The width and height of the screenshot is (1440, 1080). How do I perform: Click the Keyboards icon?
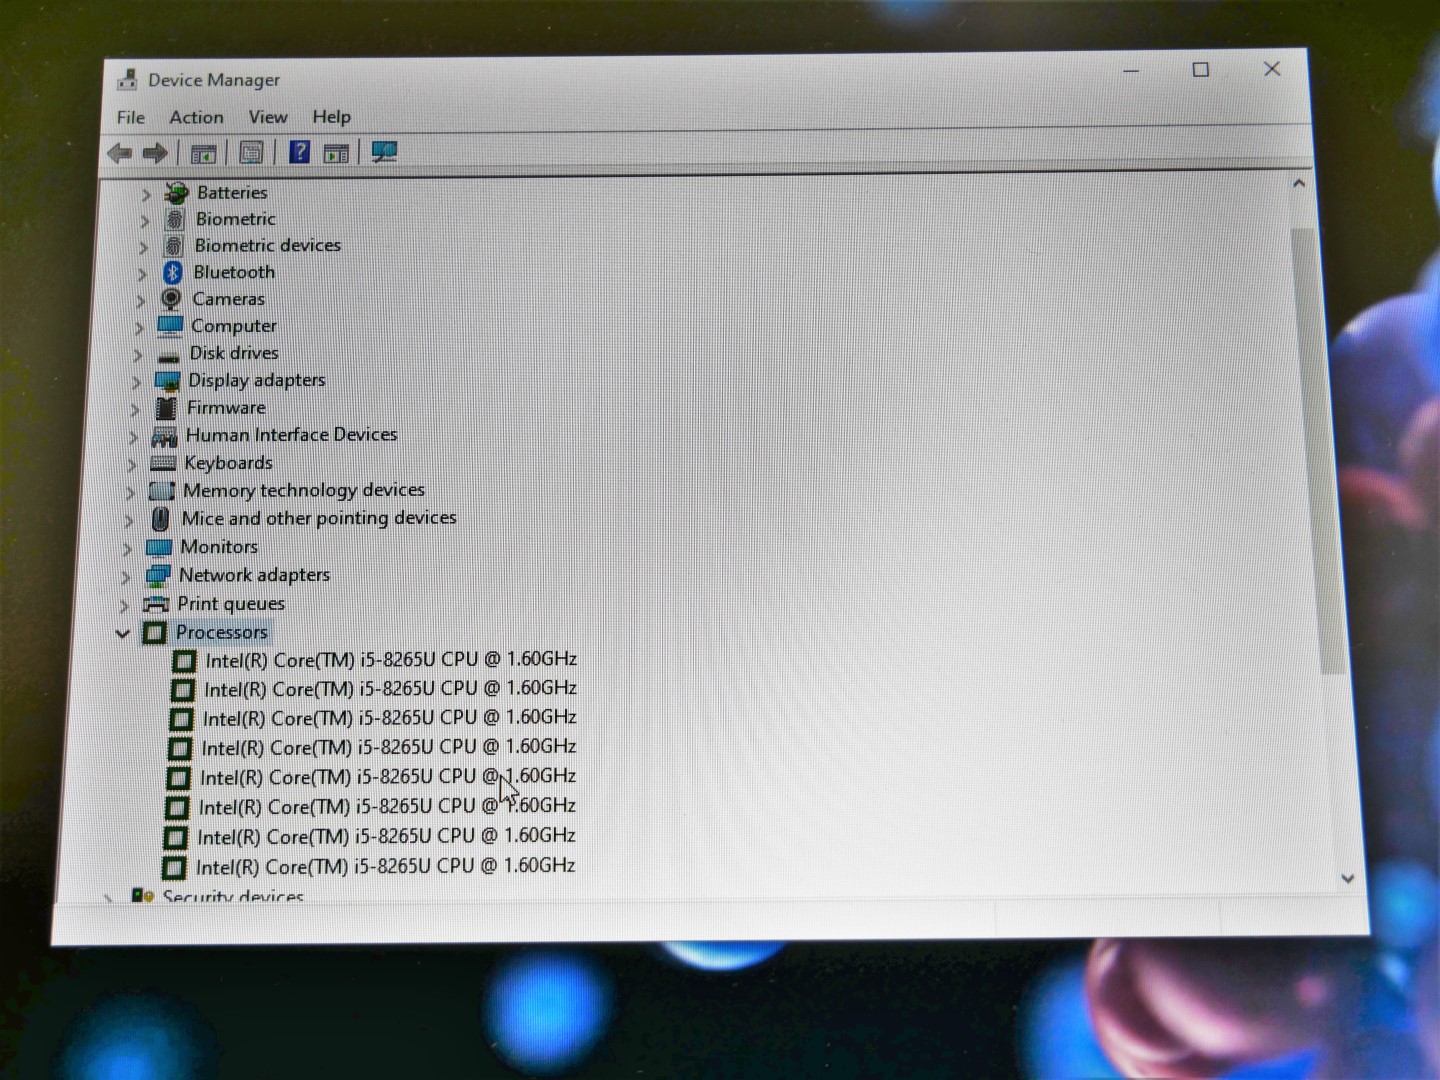point(163,463)
